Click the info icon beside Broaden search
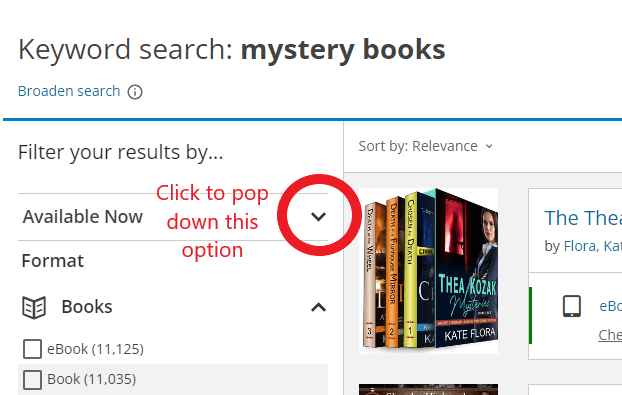 [135, 92]
